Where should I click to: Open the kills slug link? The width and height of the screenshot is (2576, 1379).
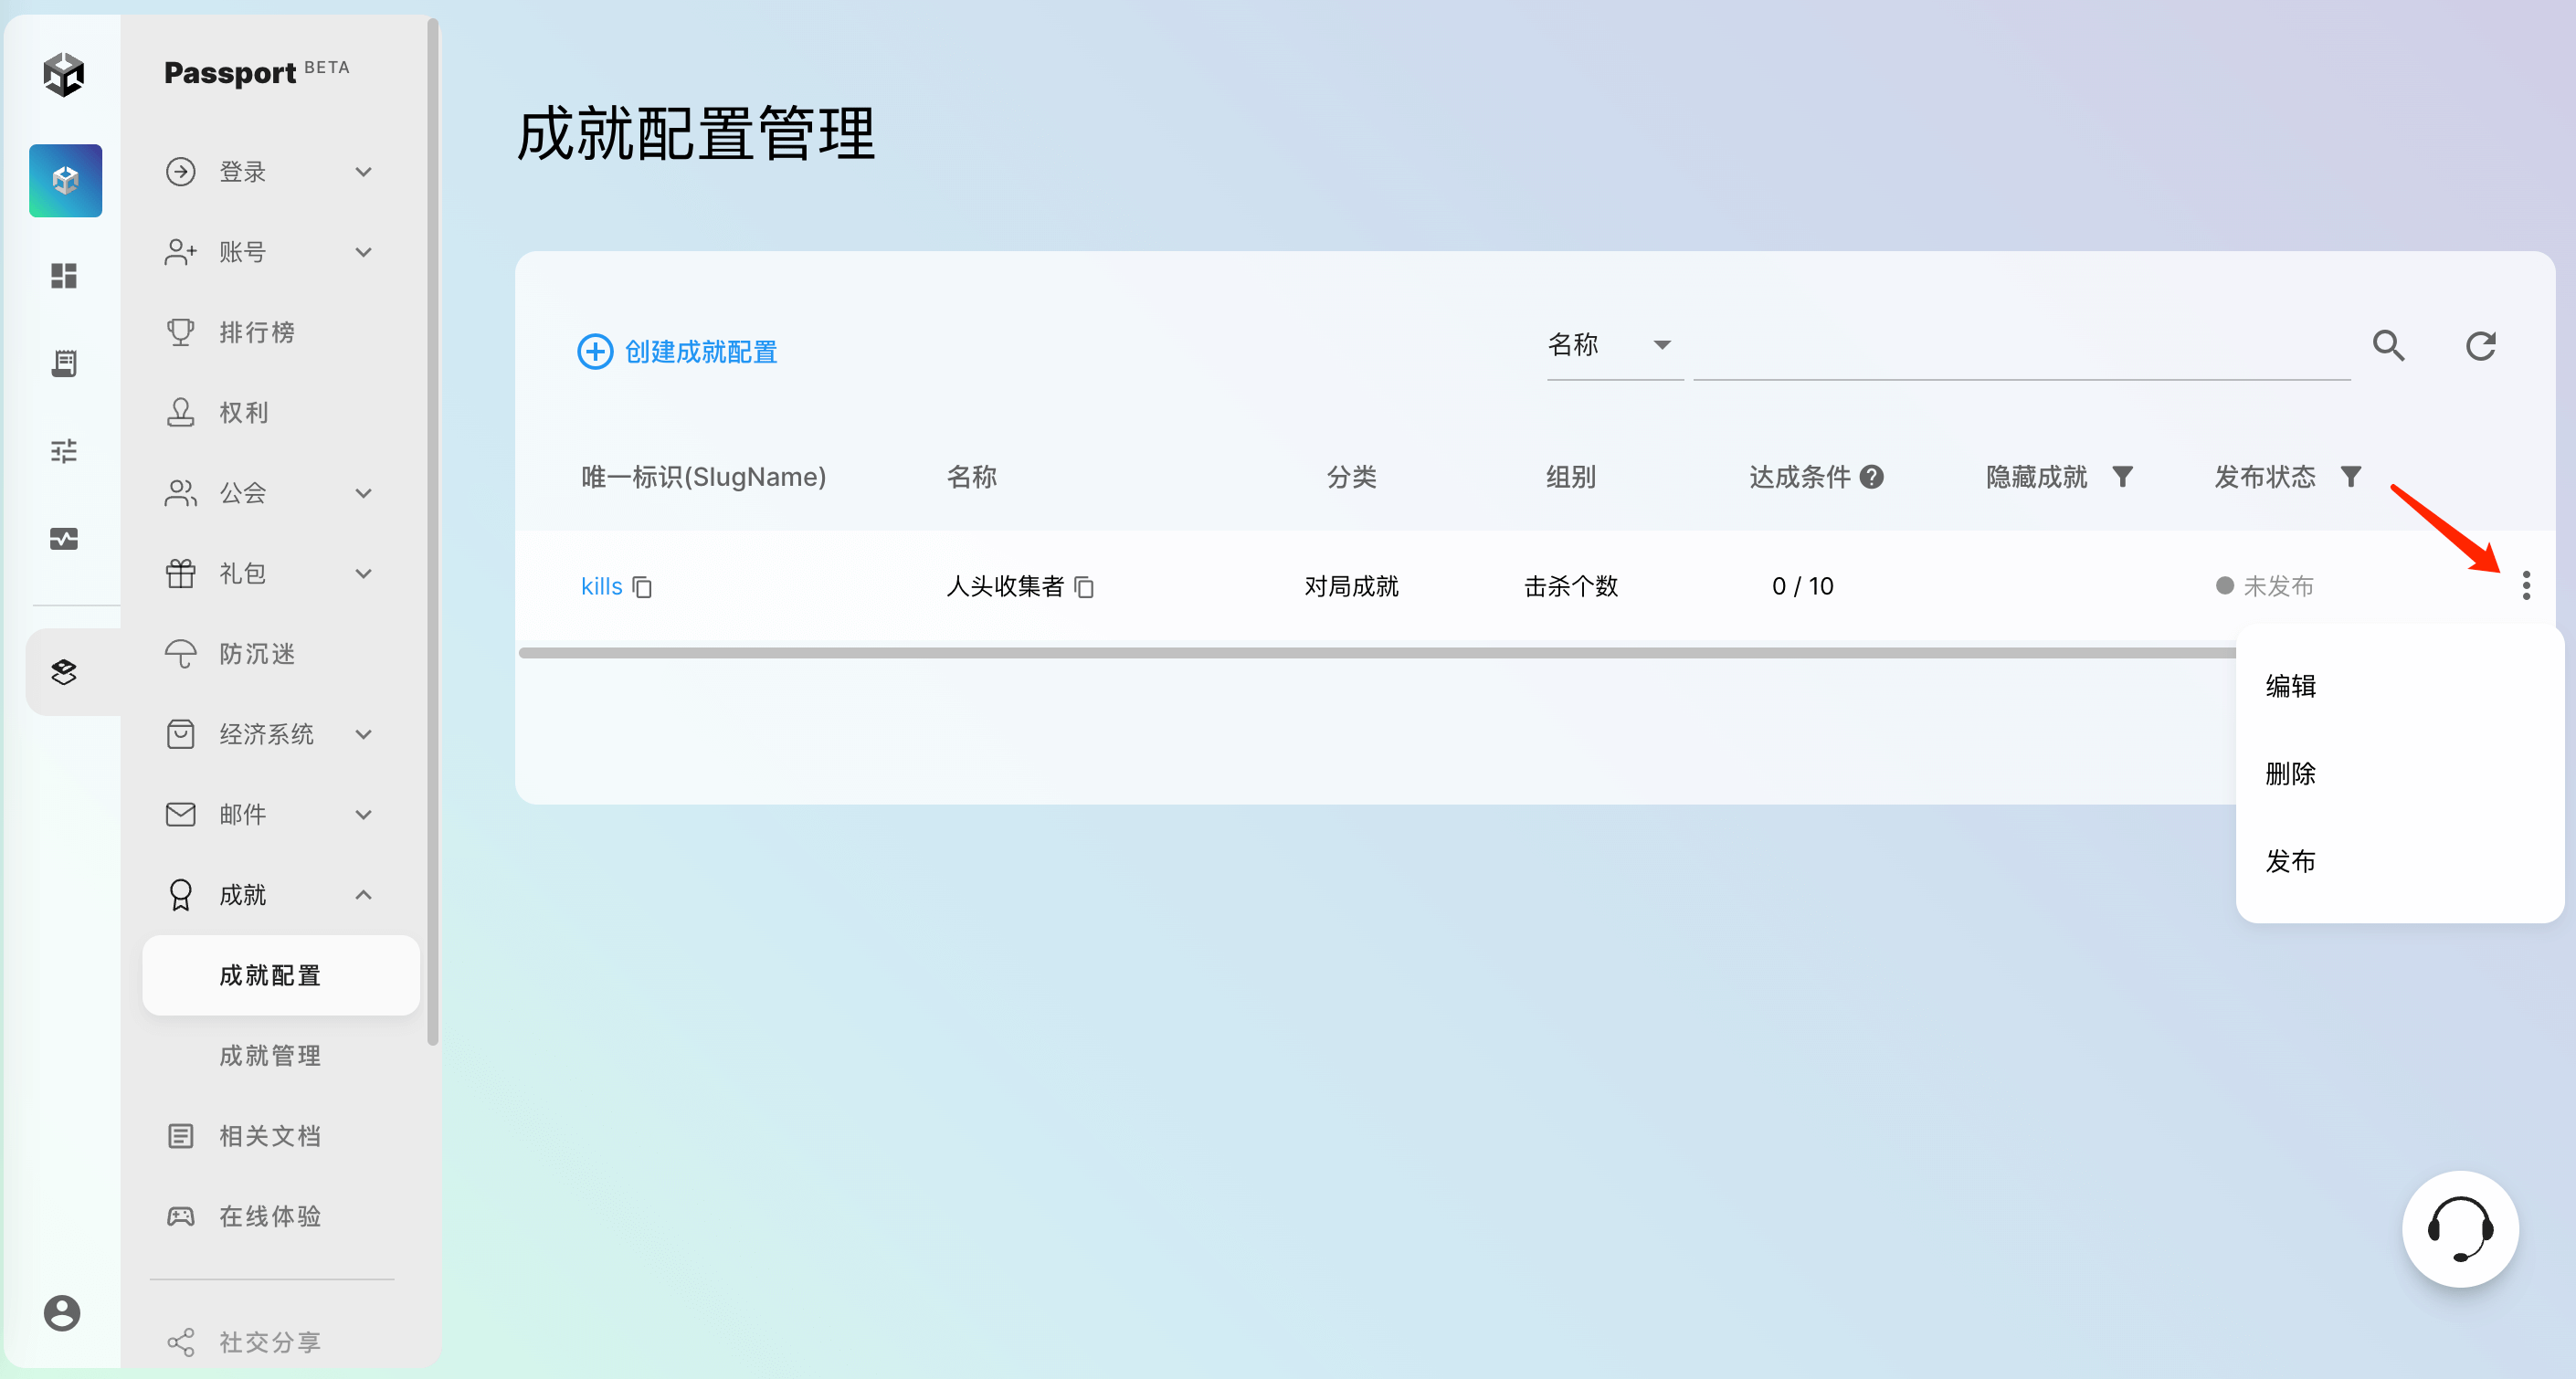coord(601,587)
